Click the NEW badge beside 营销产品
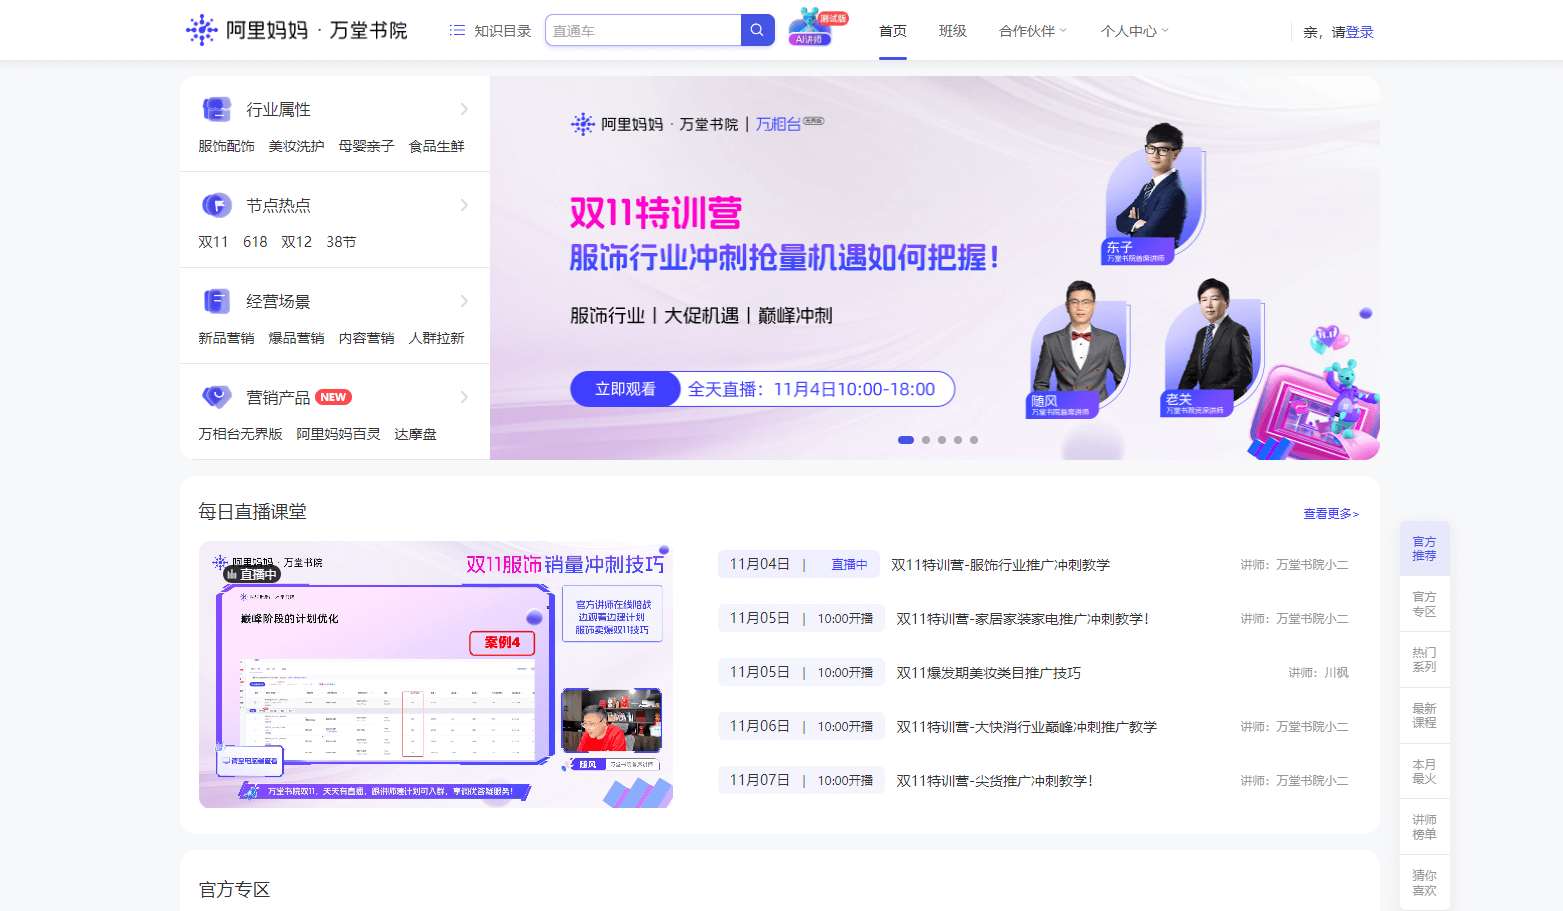 (333, 397)
